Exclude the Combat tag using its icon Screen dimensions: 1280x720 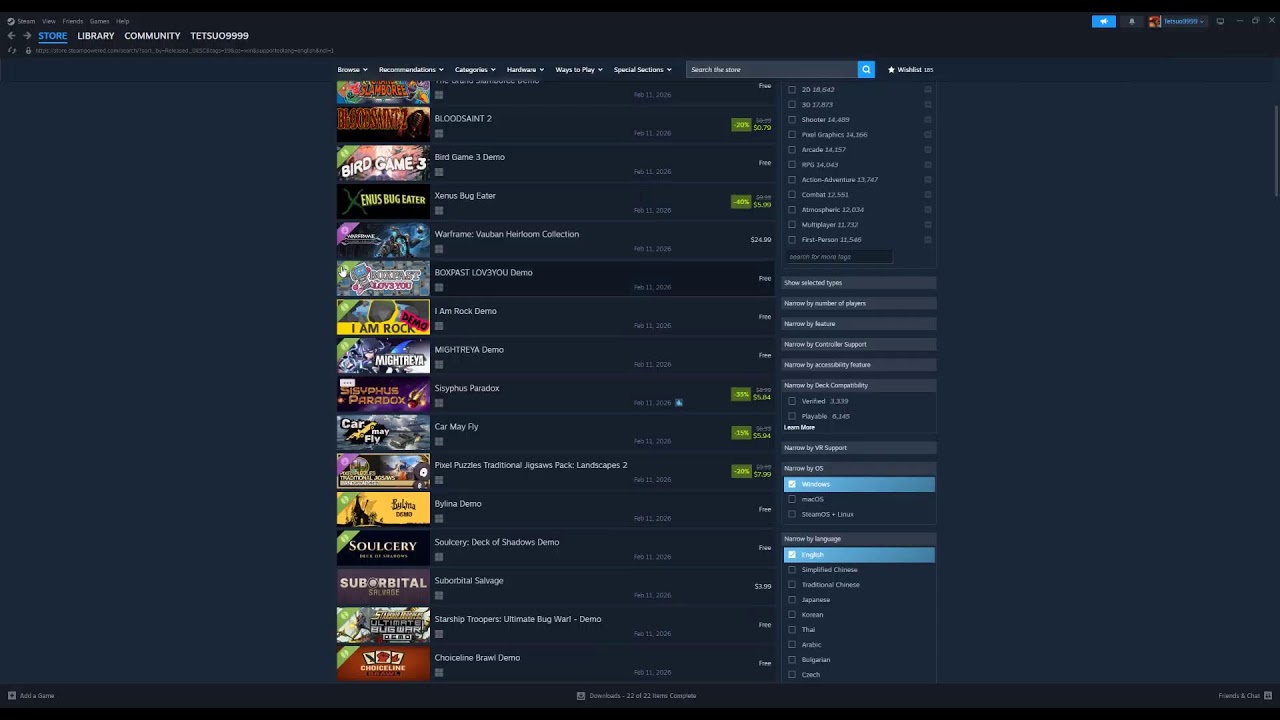(928, 195)
